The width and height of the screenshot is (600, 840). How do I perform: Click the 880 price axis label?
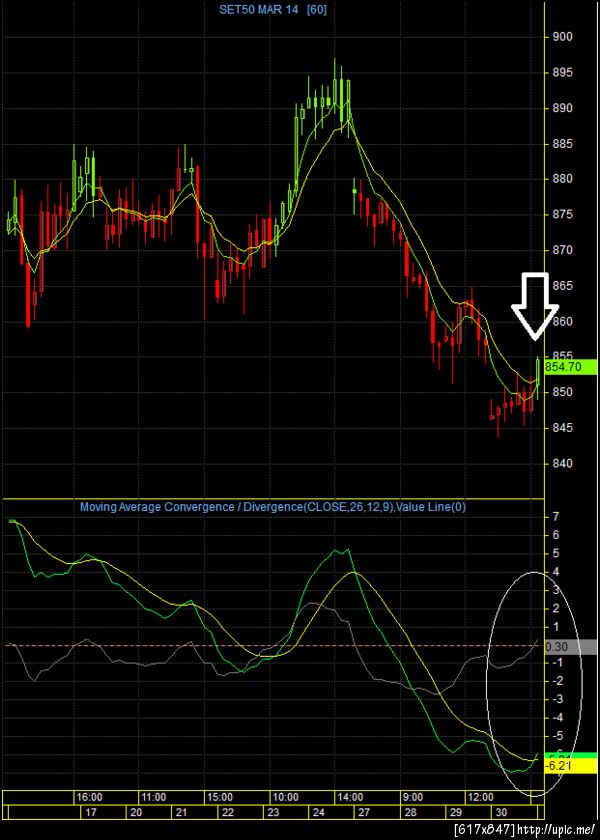[x=562, y=179]
